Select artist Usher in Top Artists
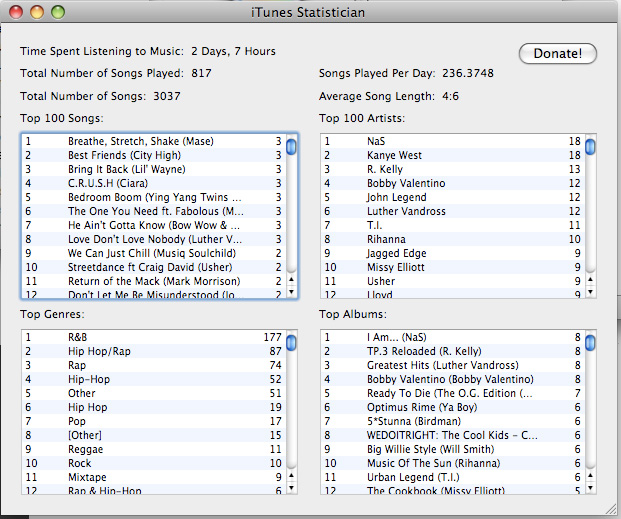Image resolution: width=621 pixels, height=519 pixels. 453,281
